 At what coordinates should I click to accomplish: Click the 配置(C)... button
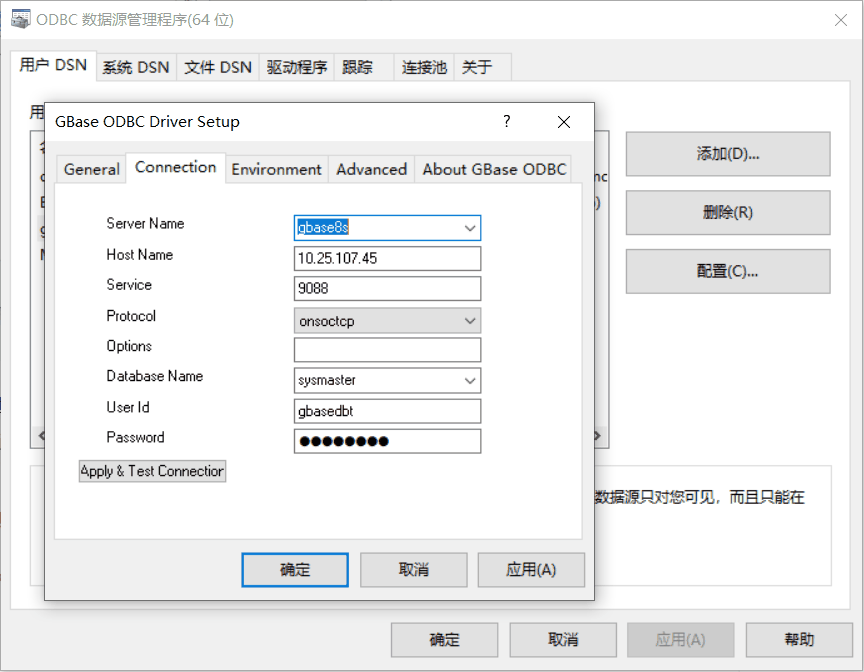pos(728,271)
